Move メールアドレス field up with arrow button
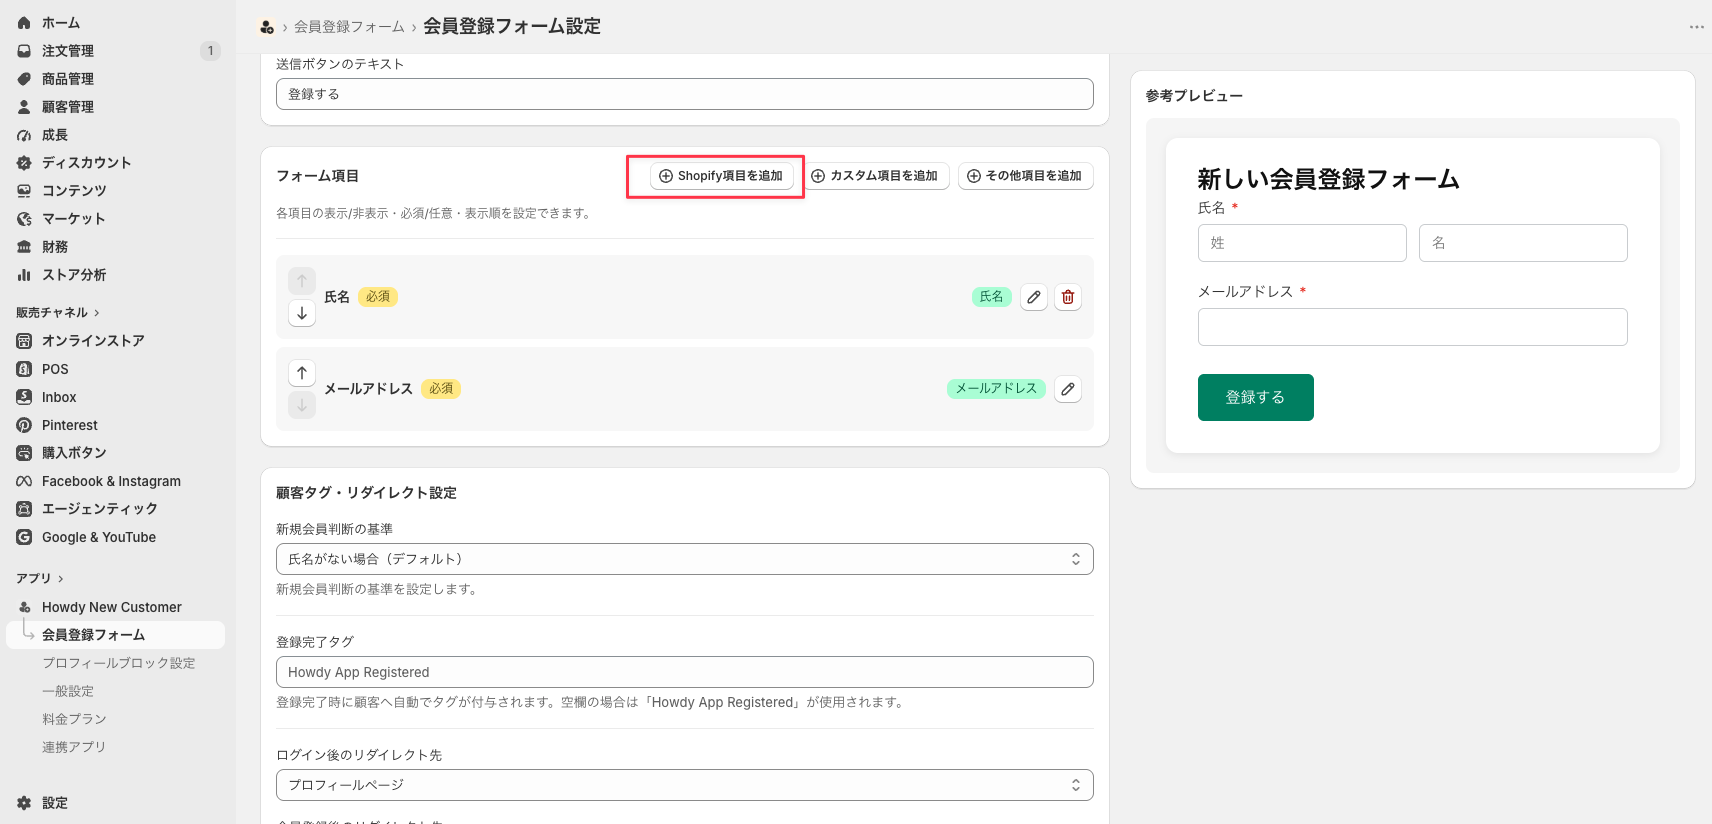This screenshot has width=1712, height=824. point(302,373)
